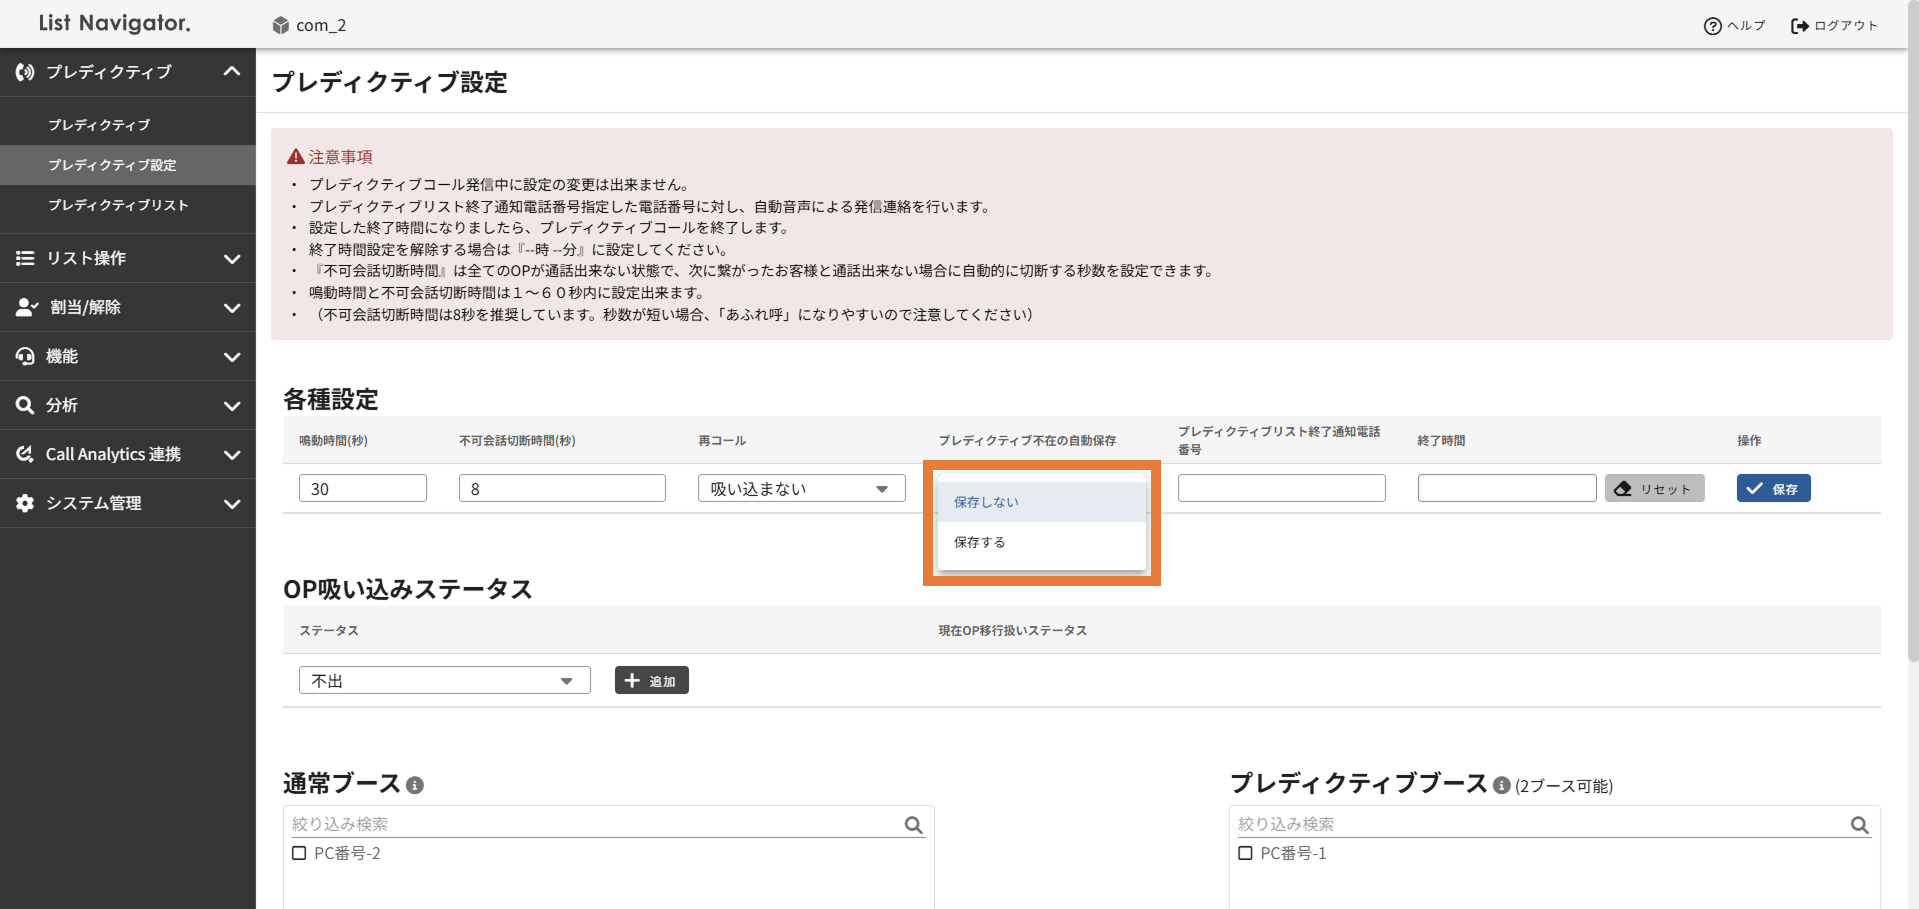Screen dimensions: 1919x909
Task: Click the 通常ブース search magnifier icon
Action: coord(913,825)
